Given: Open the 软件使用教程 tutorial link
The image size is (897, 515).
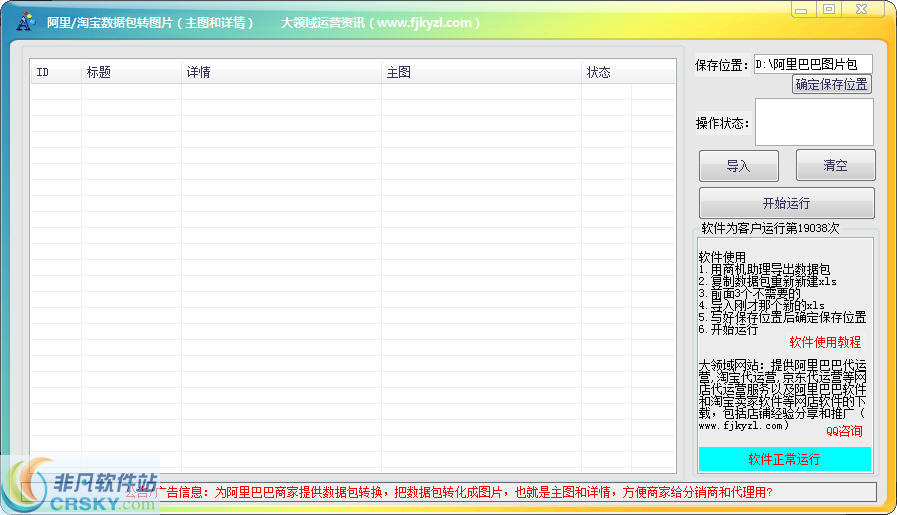Looking at the screenshot, I should [825, 342].
